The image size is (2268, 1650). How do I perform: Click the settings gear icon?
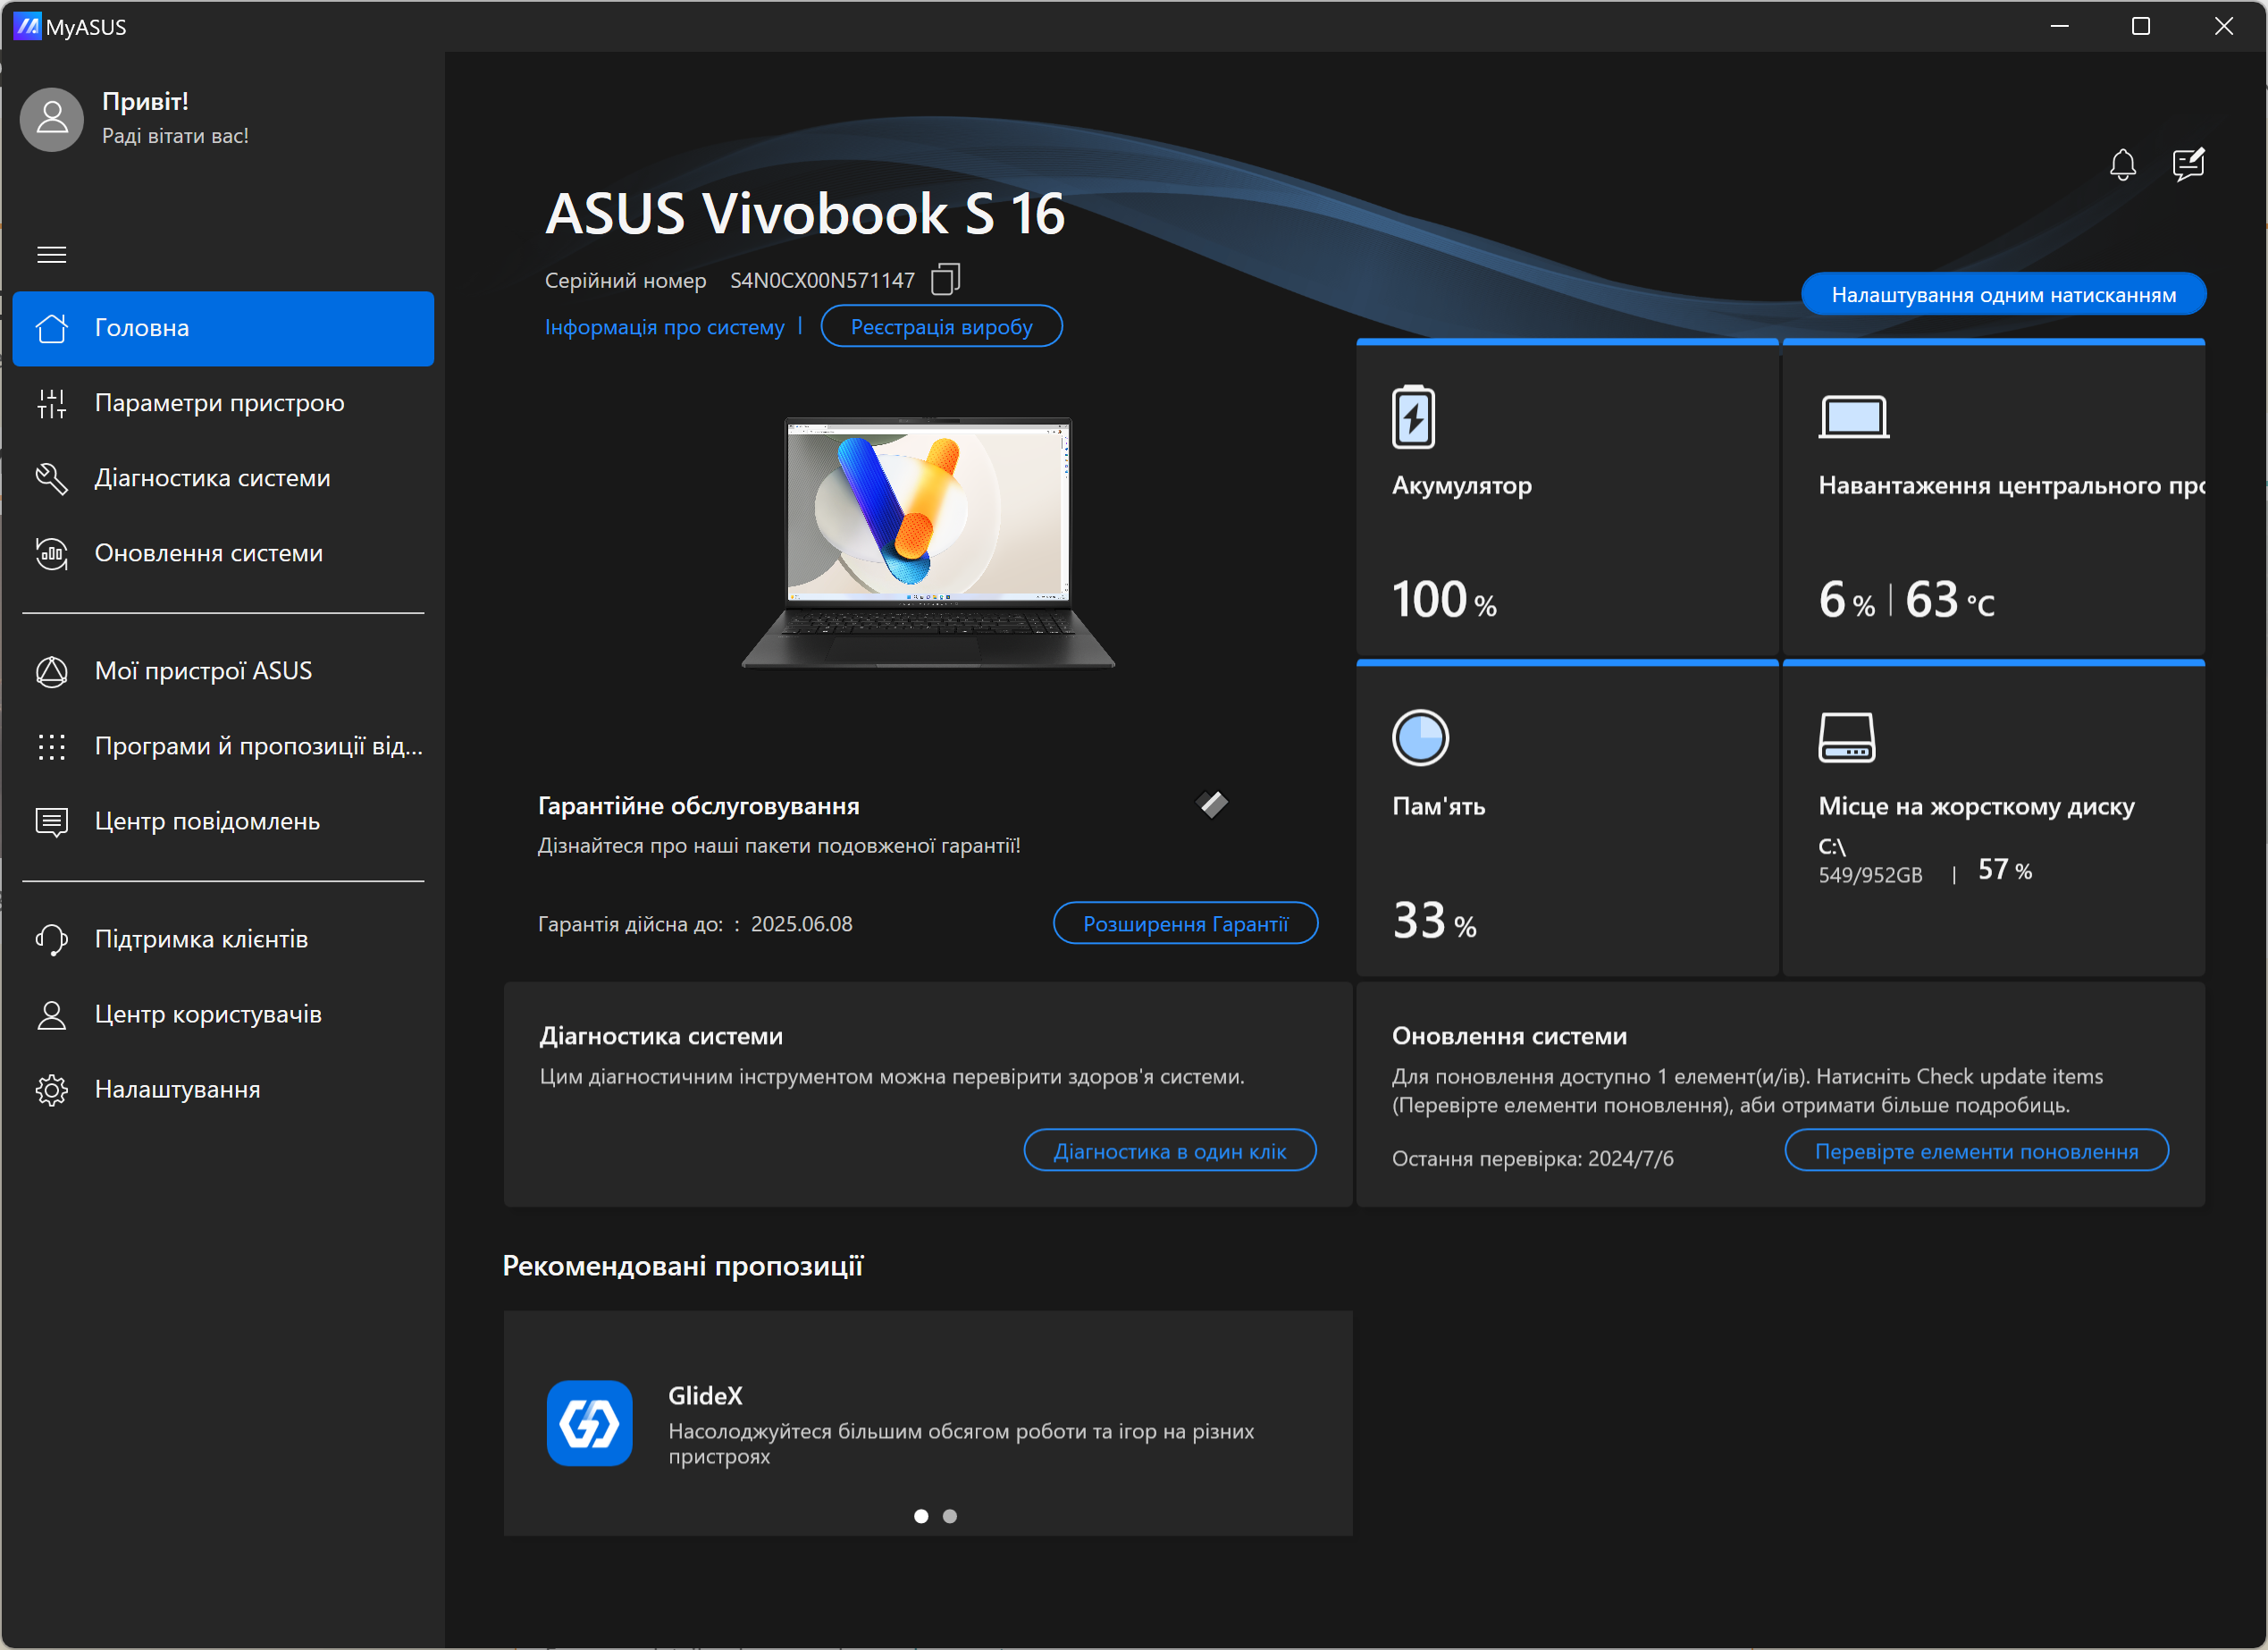(x=52, y=1089)
